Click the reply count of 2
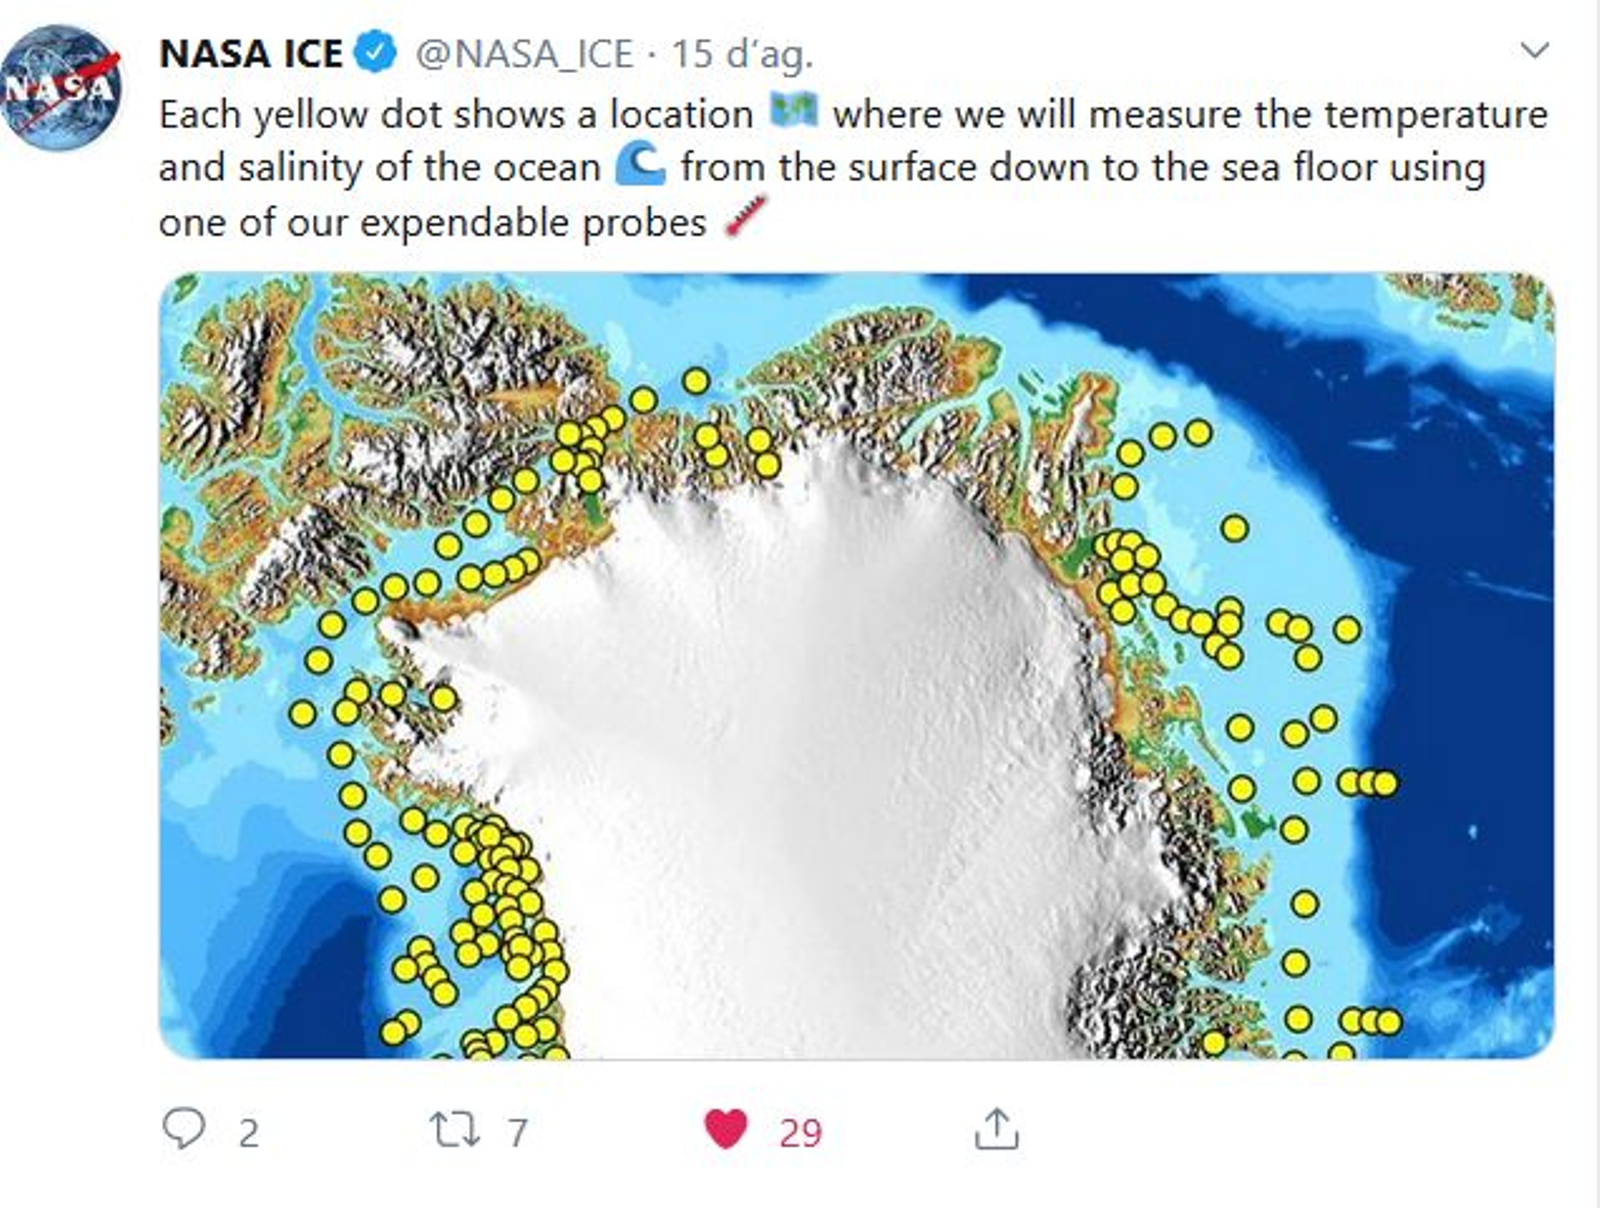Viewport: 1600px width, 1208px height. pos(248,1133)
